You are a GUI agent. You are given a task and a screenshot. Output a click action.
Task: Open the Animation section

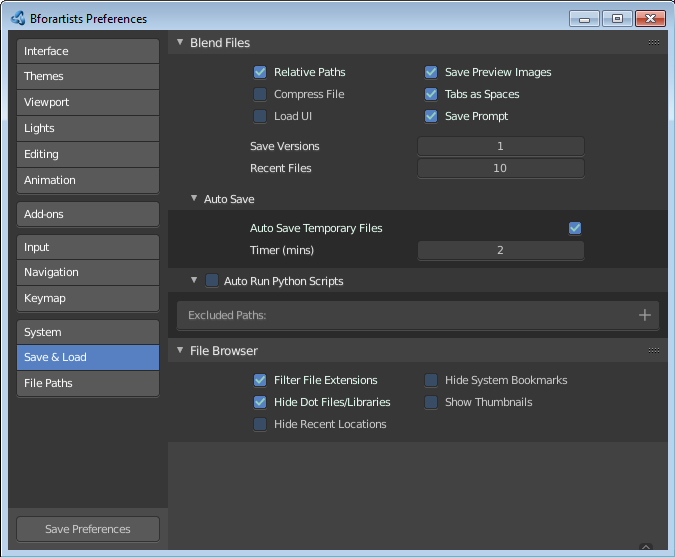pos(88,180)
